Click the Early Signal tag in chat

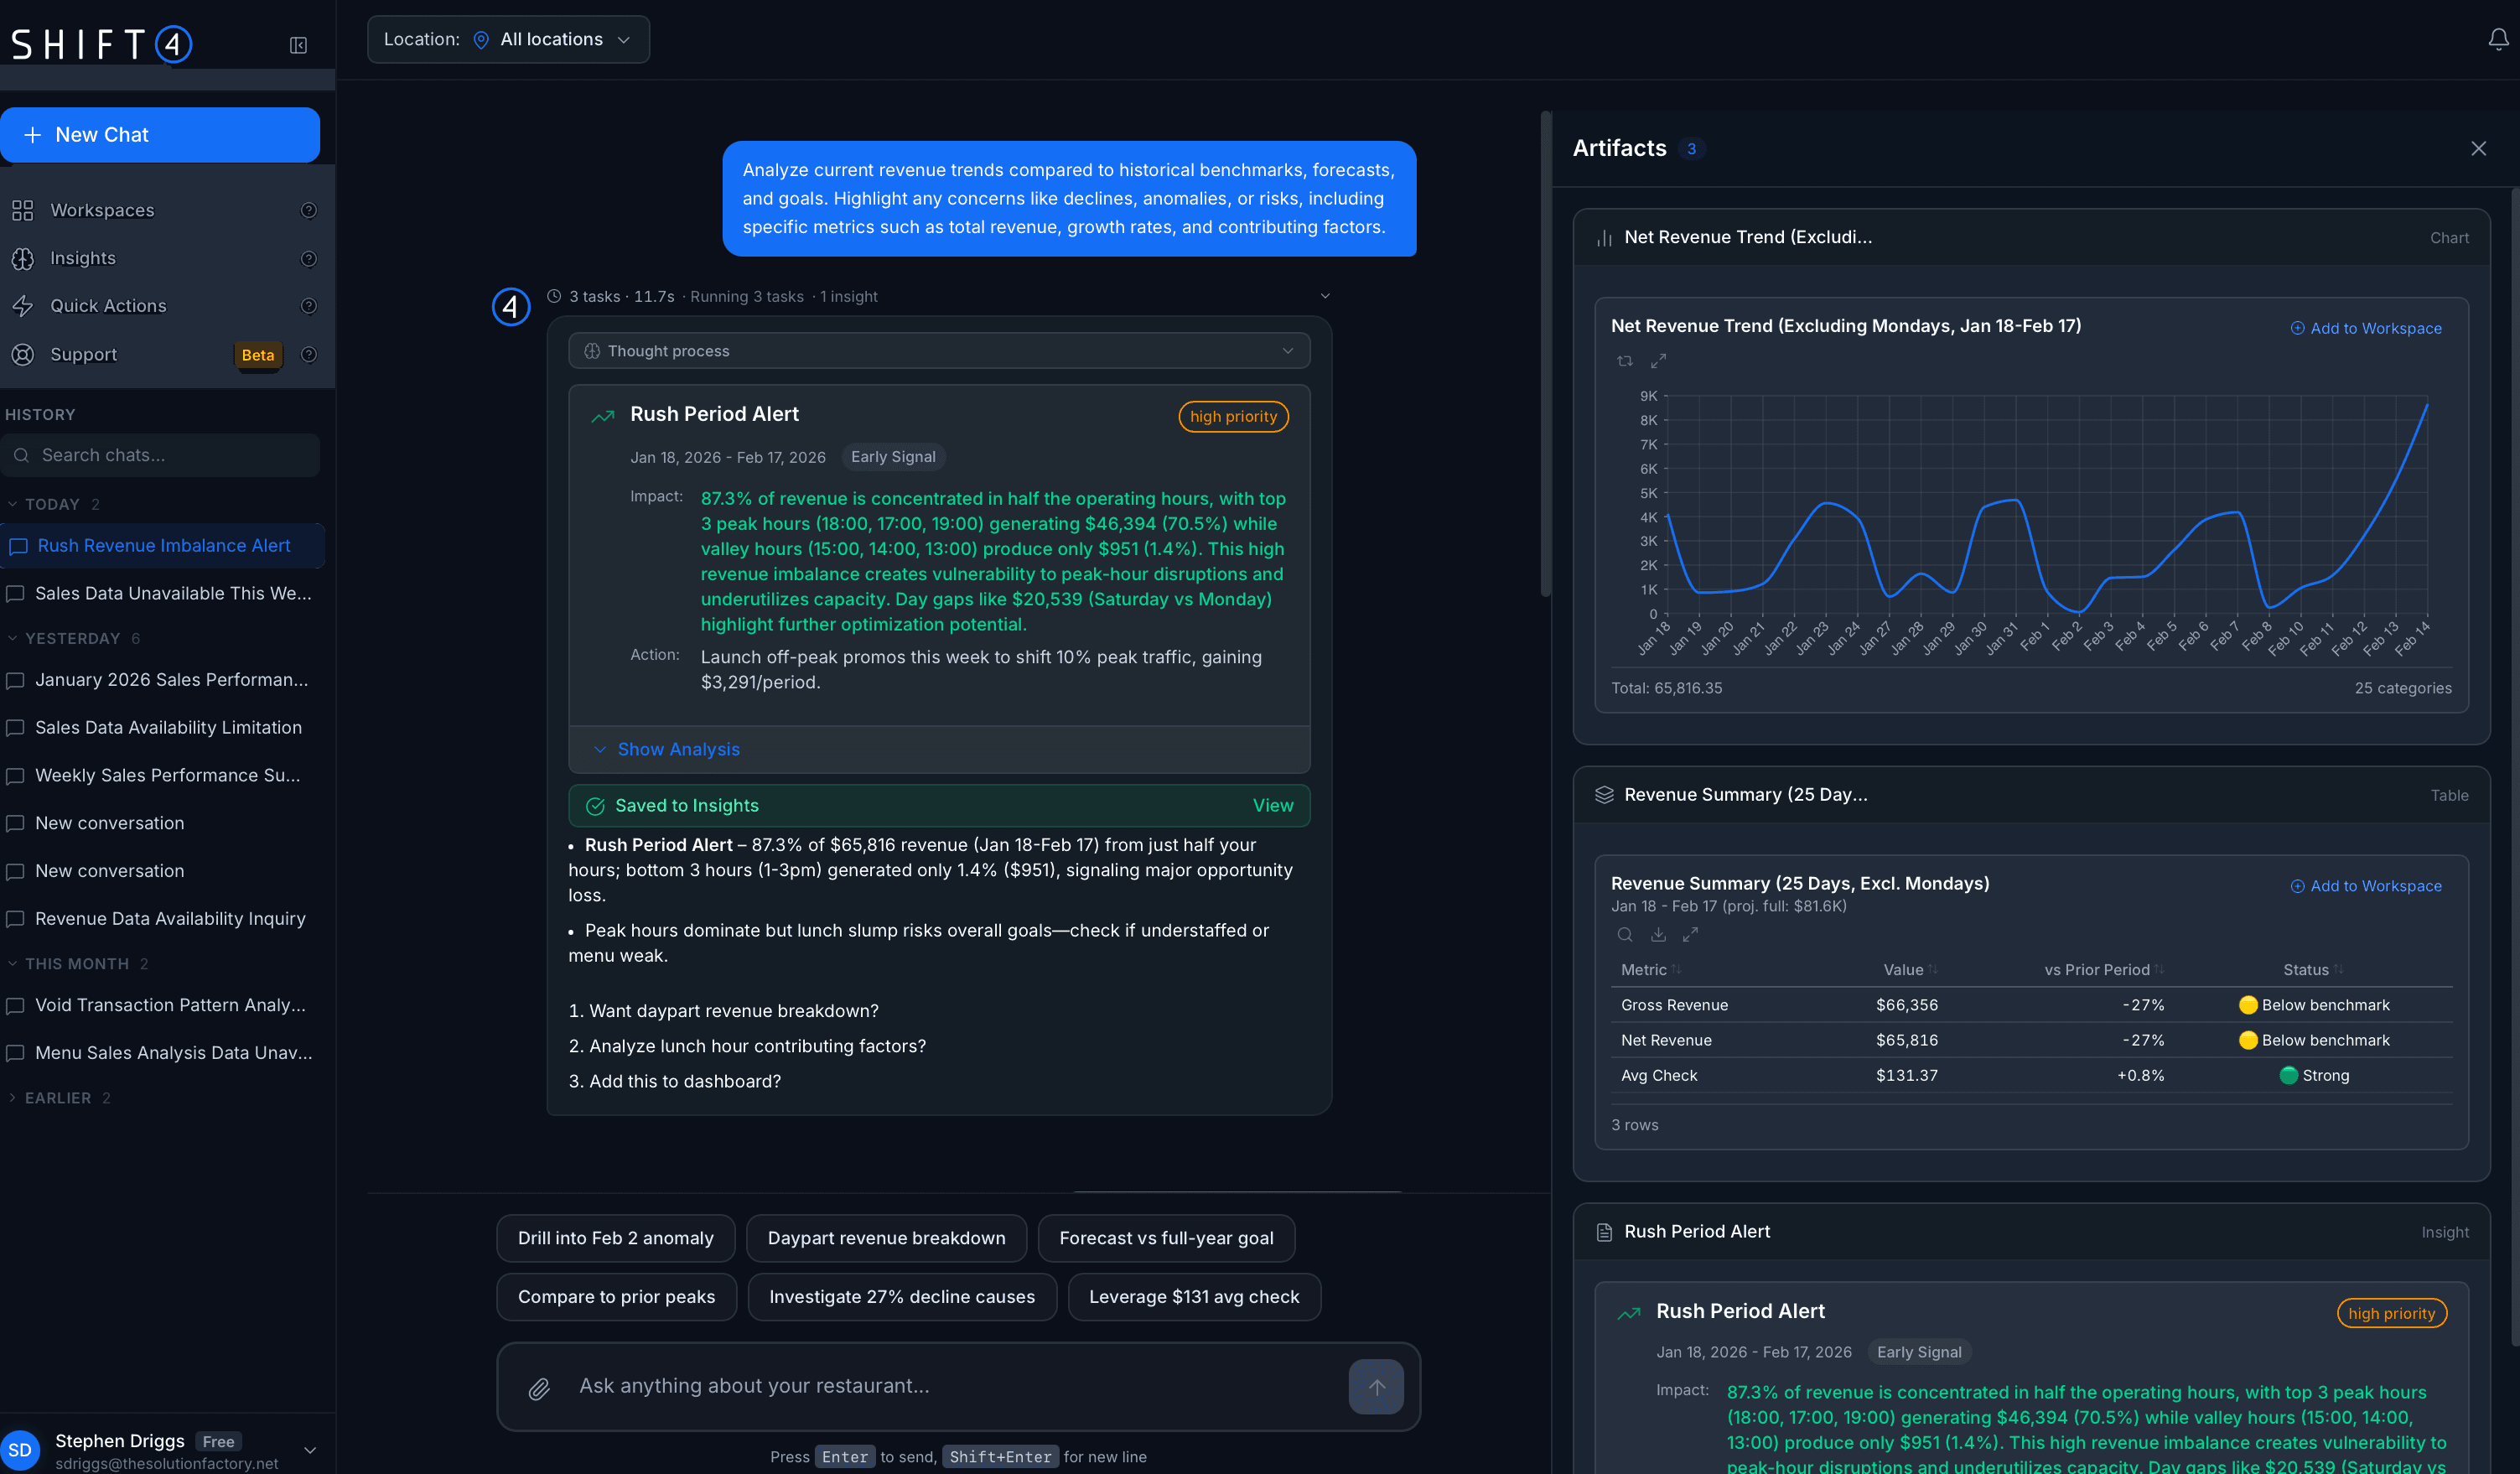tap(893, 457)
